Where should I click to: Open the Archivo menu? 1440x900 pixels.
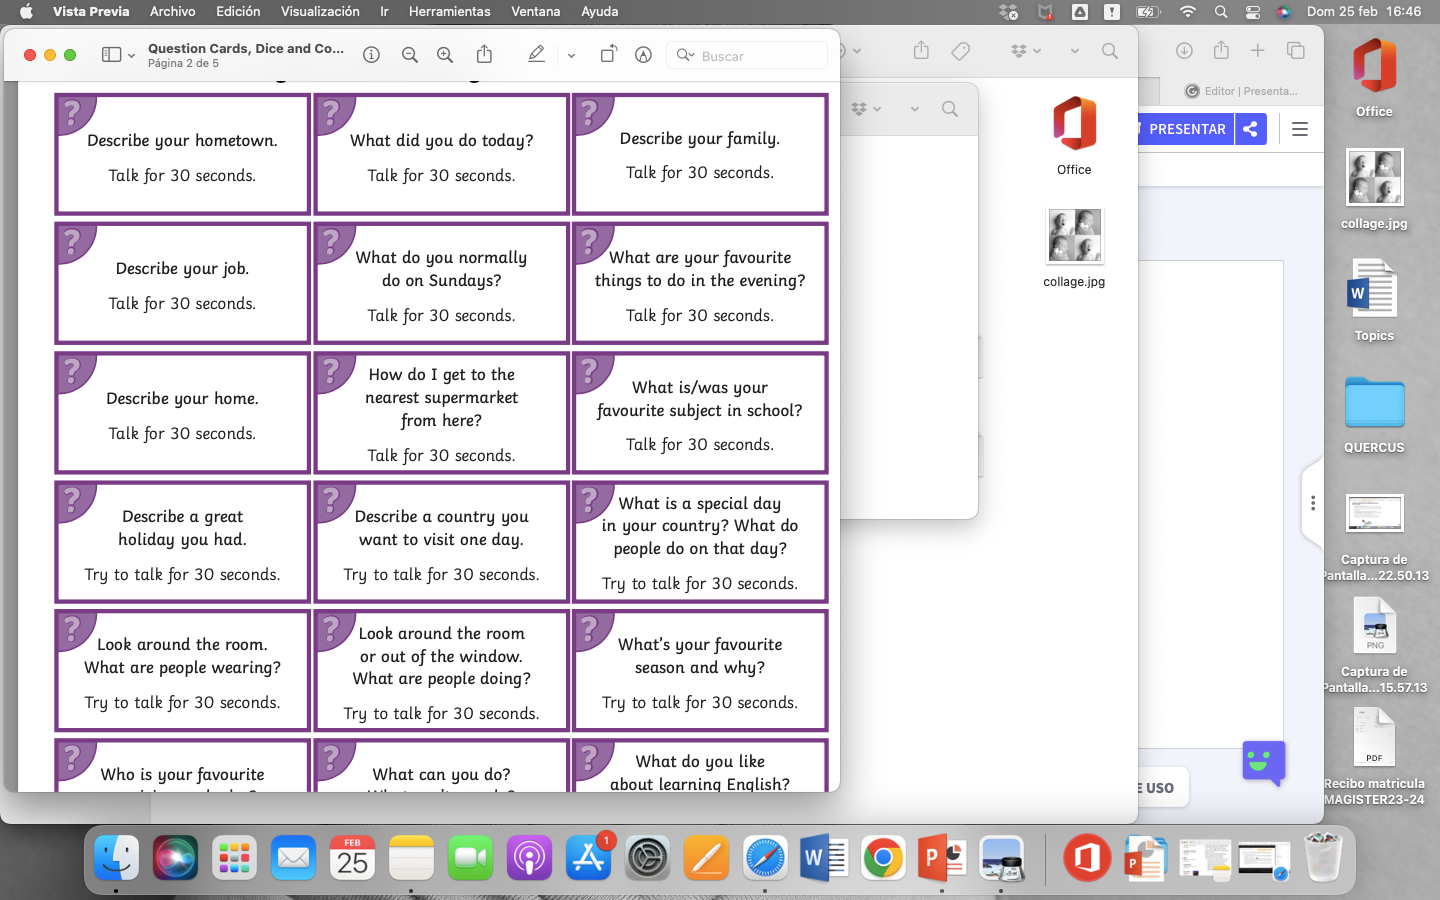click(x=172, y=11)
